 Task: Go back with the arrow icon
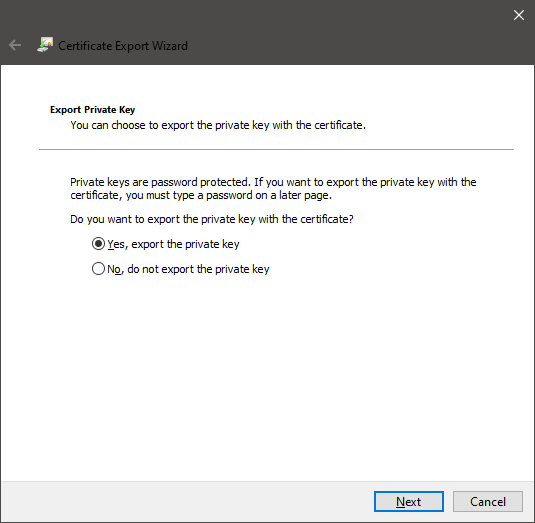(15, 45)
